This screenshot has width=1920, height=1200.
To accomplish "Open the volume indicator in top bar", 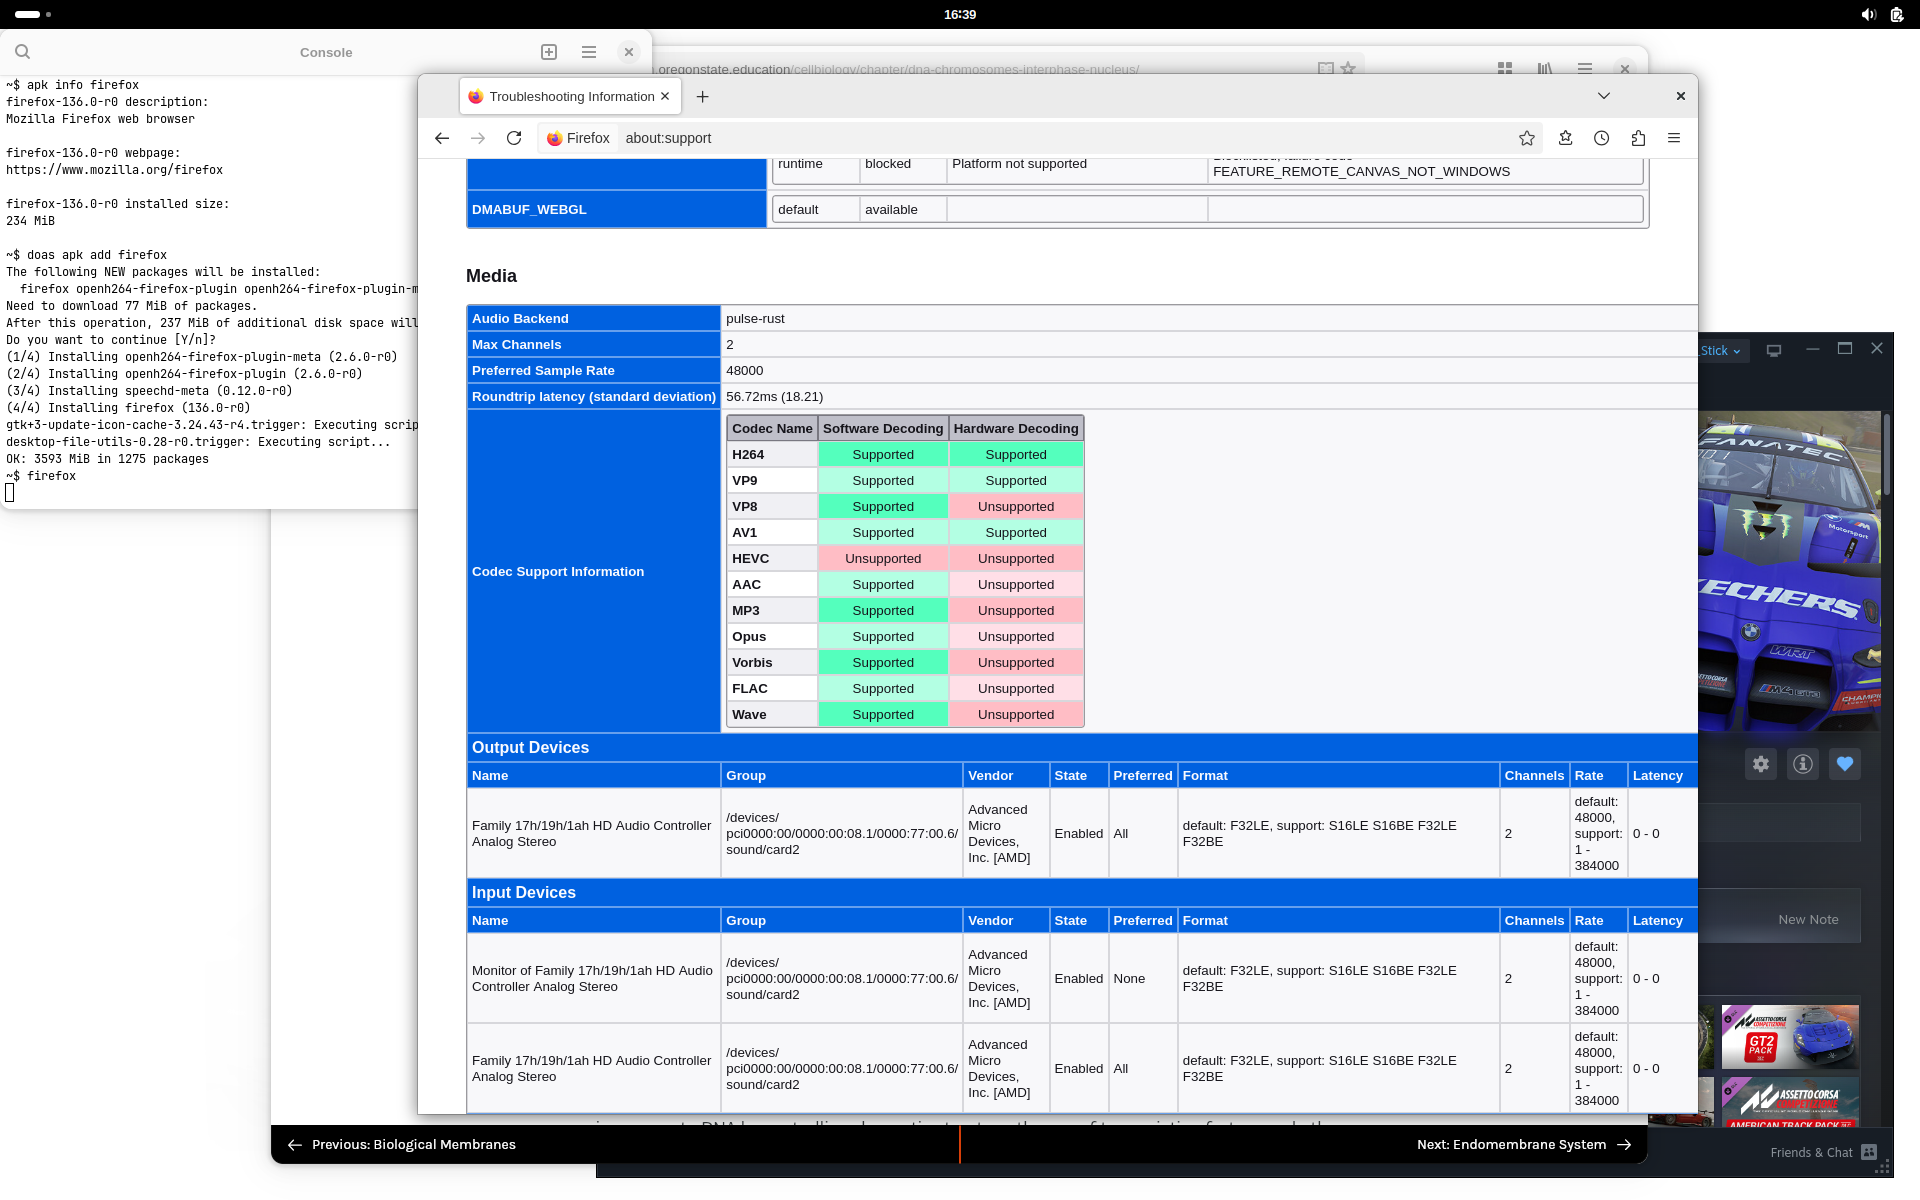I will (x=1868, y=14).
